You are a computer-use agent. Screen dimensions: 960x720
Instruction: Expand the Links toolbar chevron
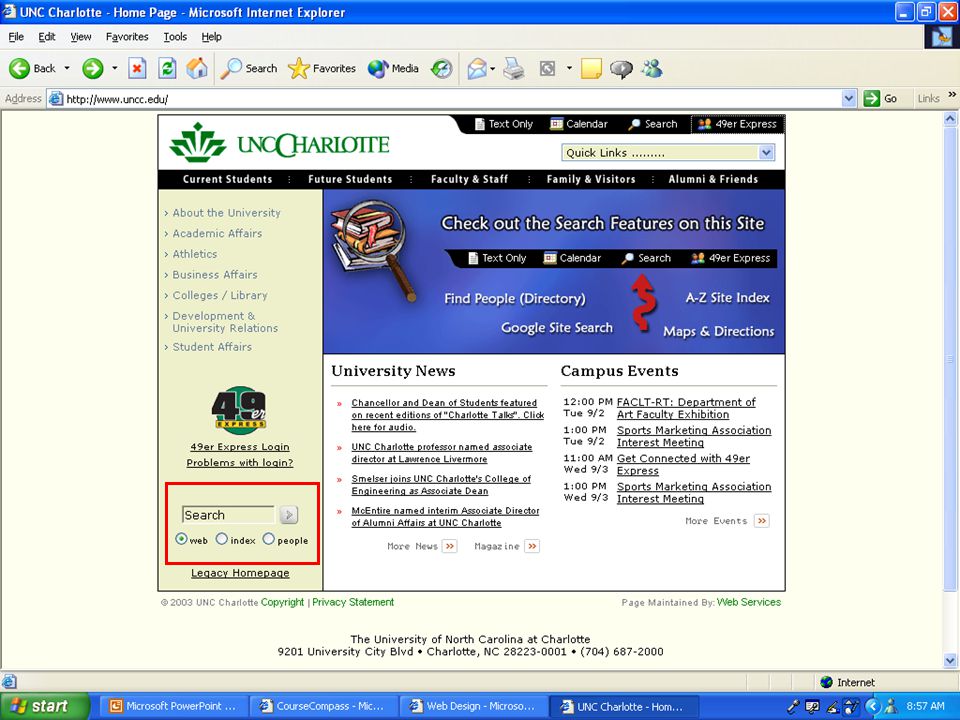click(951, 94)
